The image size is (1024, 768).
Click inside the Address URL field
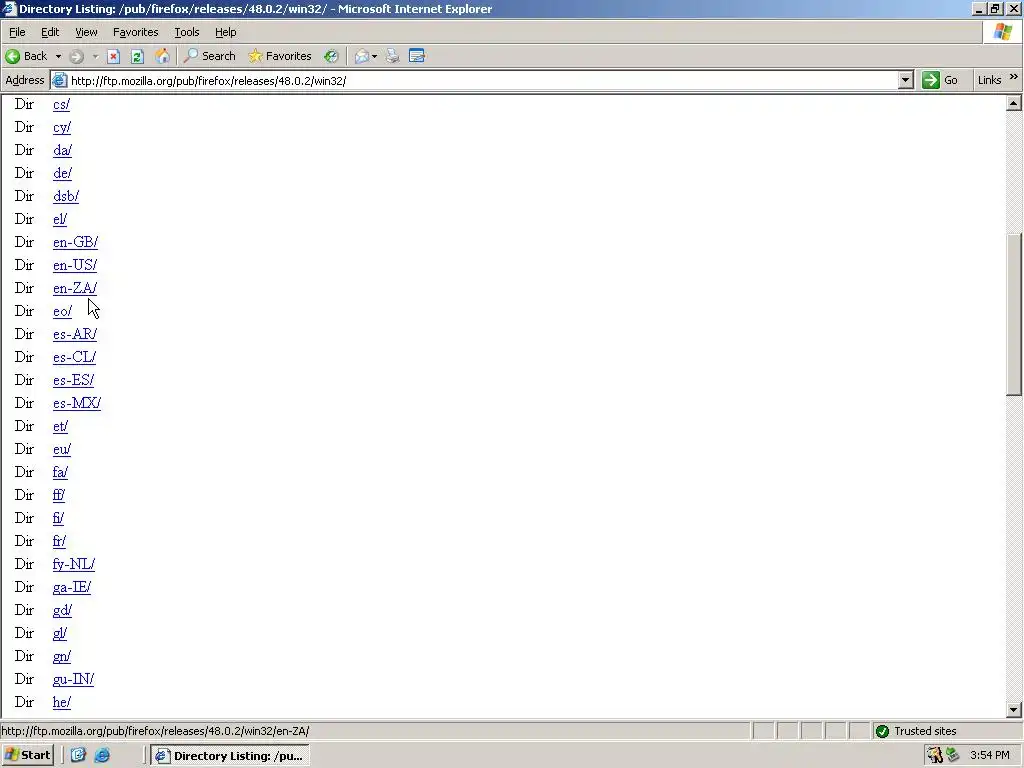[483, 80]
